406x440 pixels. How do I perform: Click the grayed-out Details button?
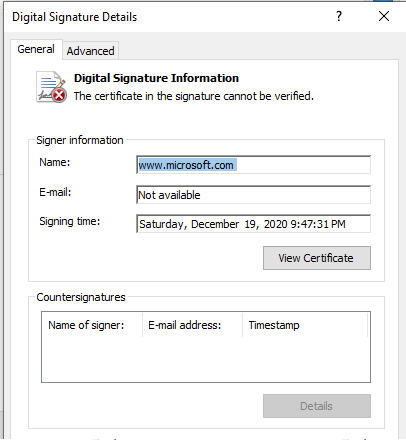pyautogui.click(x=317, y=406)
